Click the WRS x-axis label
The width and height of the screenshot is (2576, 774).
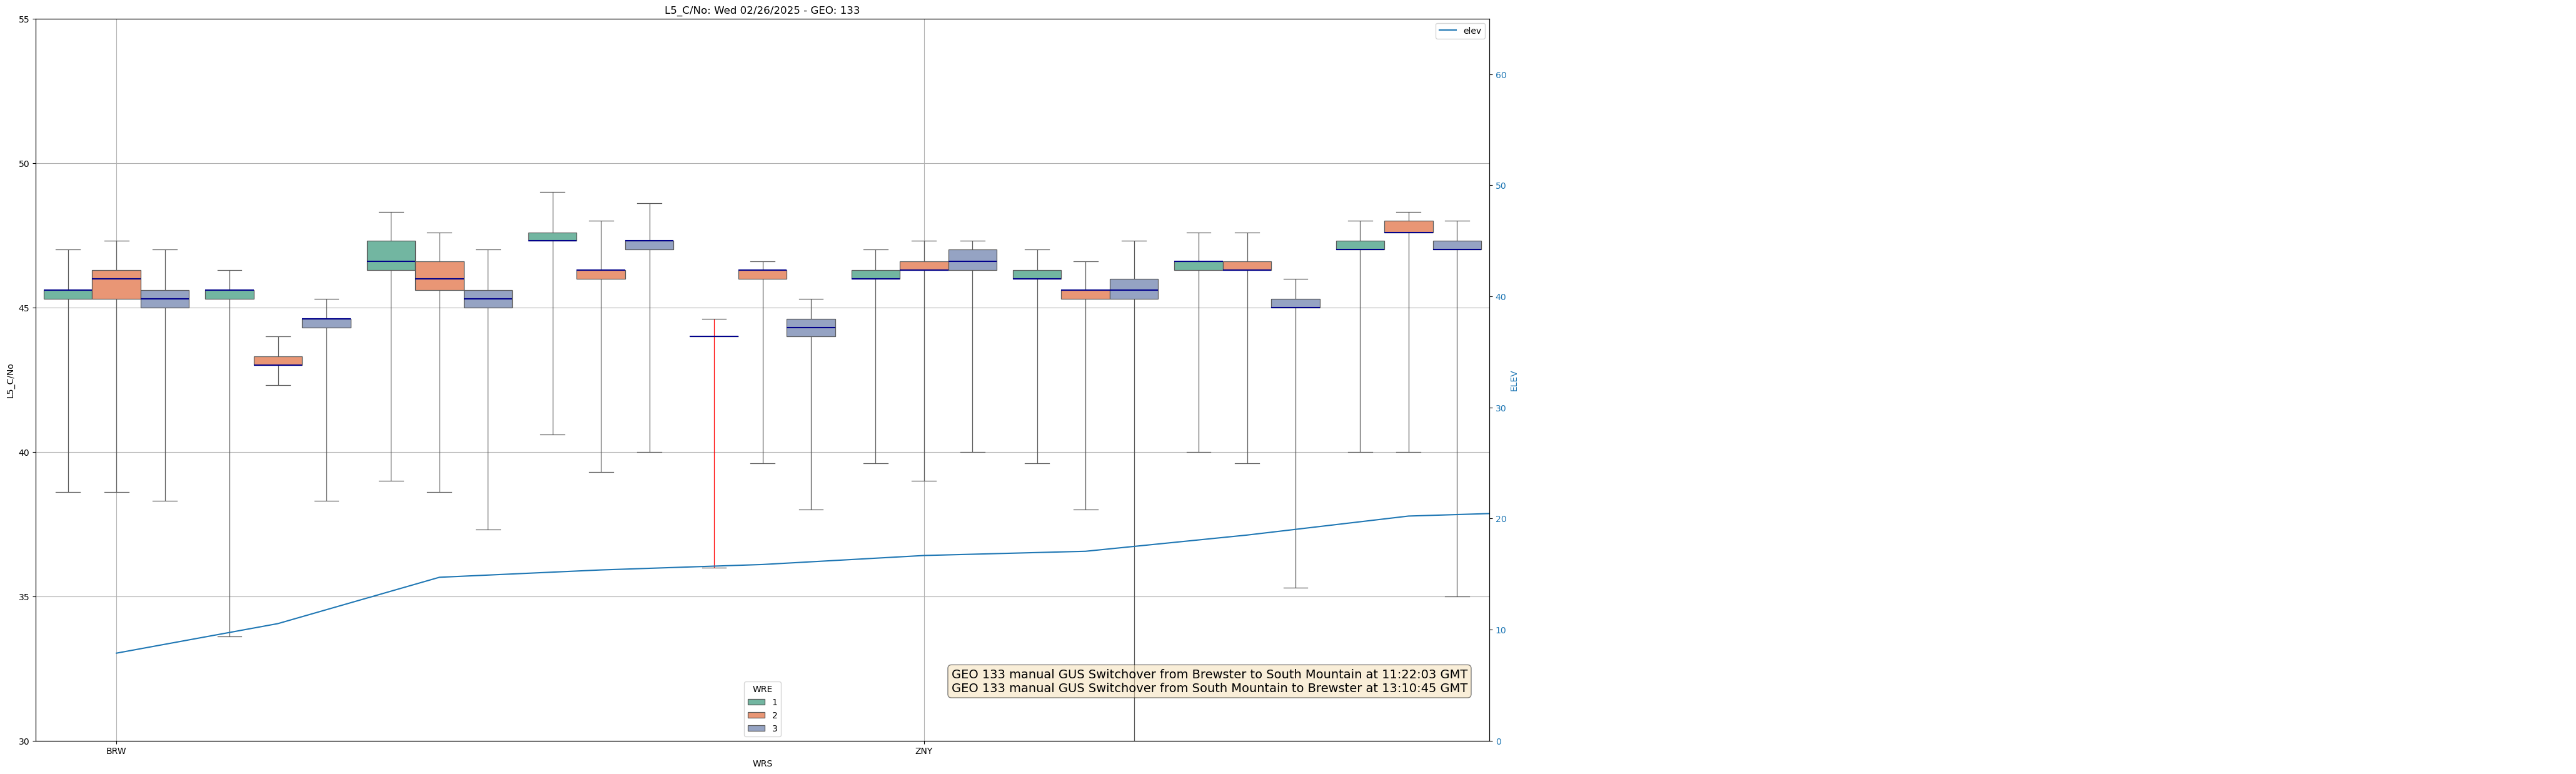pos(762,764)
